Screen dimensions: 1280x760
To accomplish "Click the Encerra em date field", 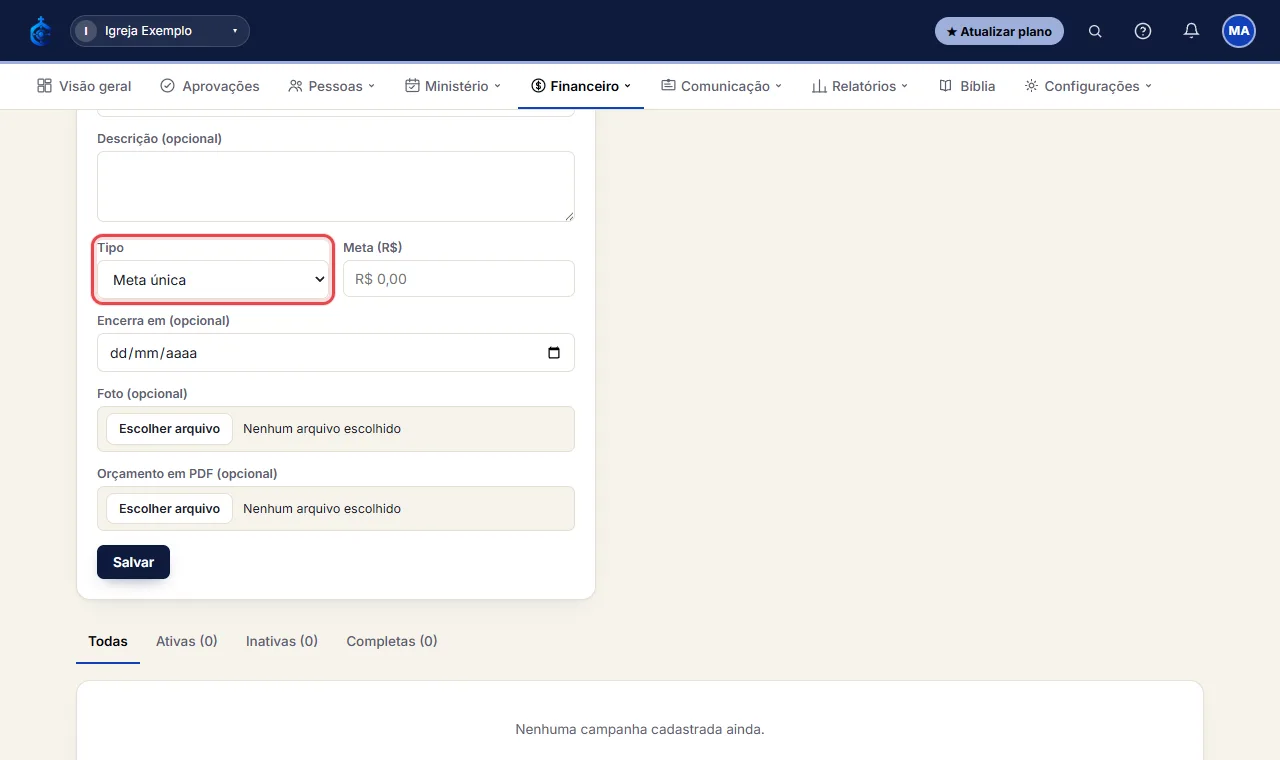I will click(336, 352).
